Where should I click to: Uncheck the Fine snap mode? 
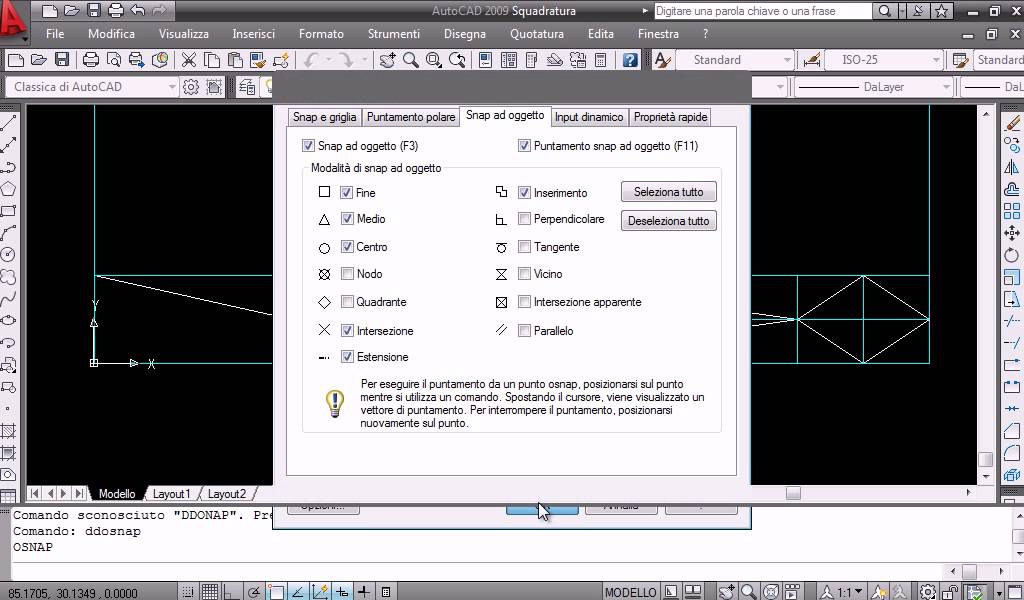[x=347, y=193]
